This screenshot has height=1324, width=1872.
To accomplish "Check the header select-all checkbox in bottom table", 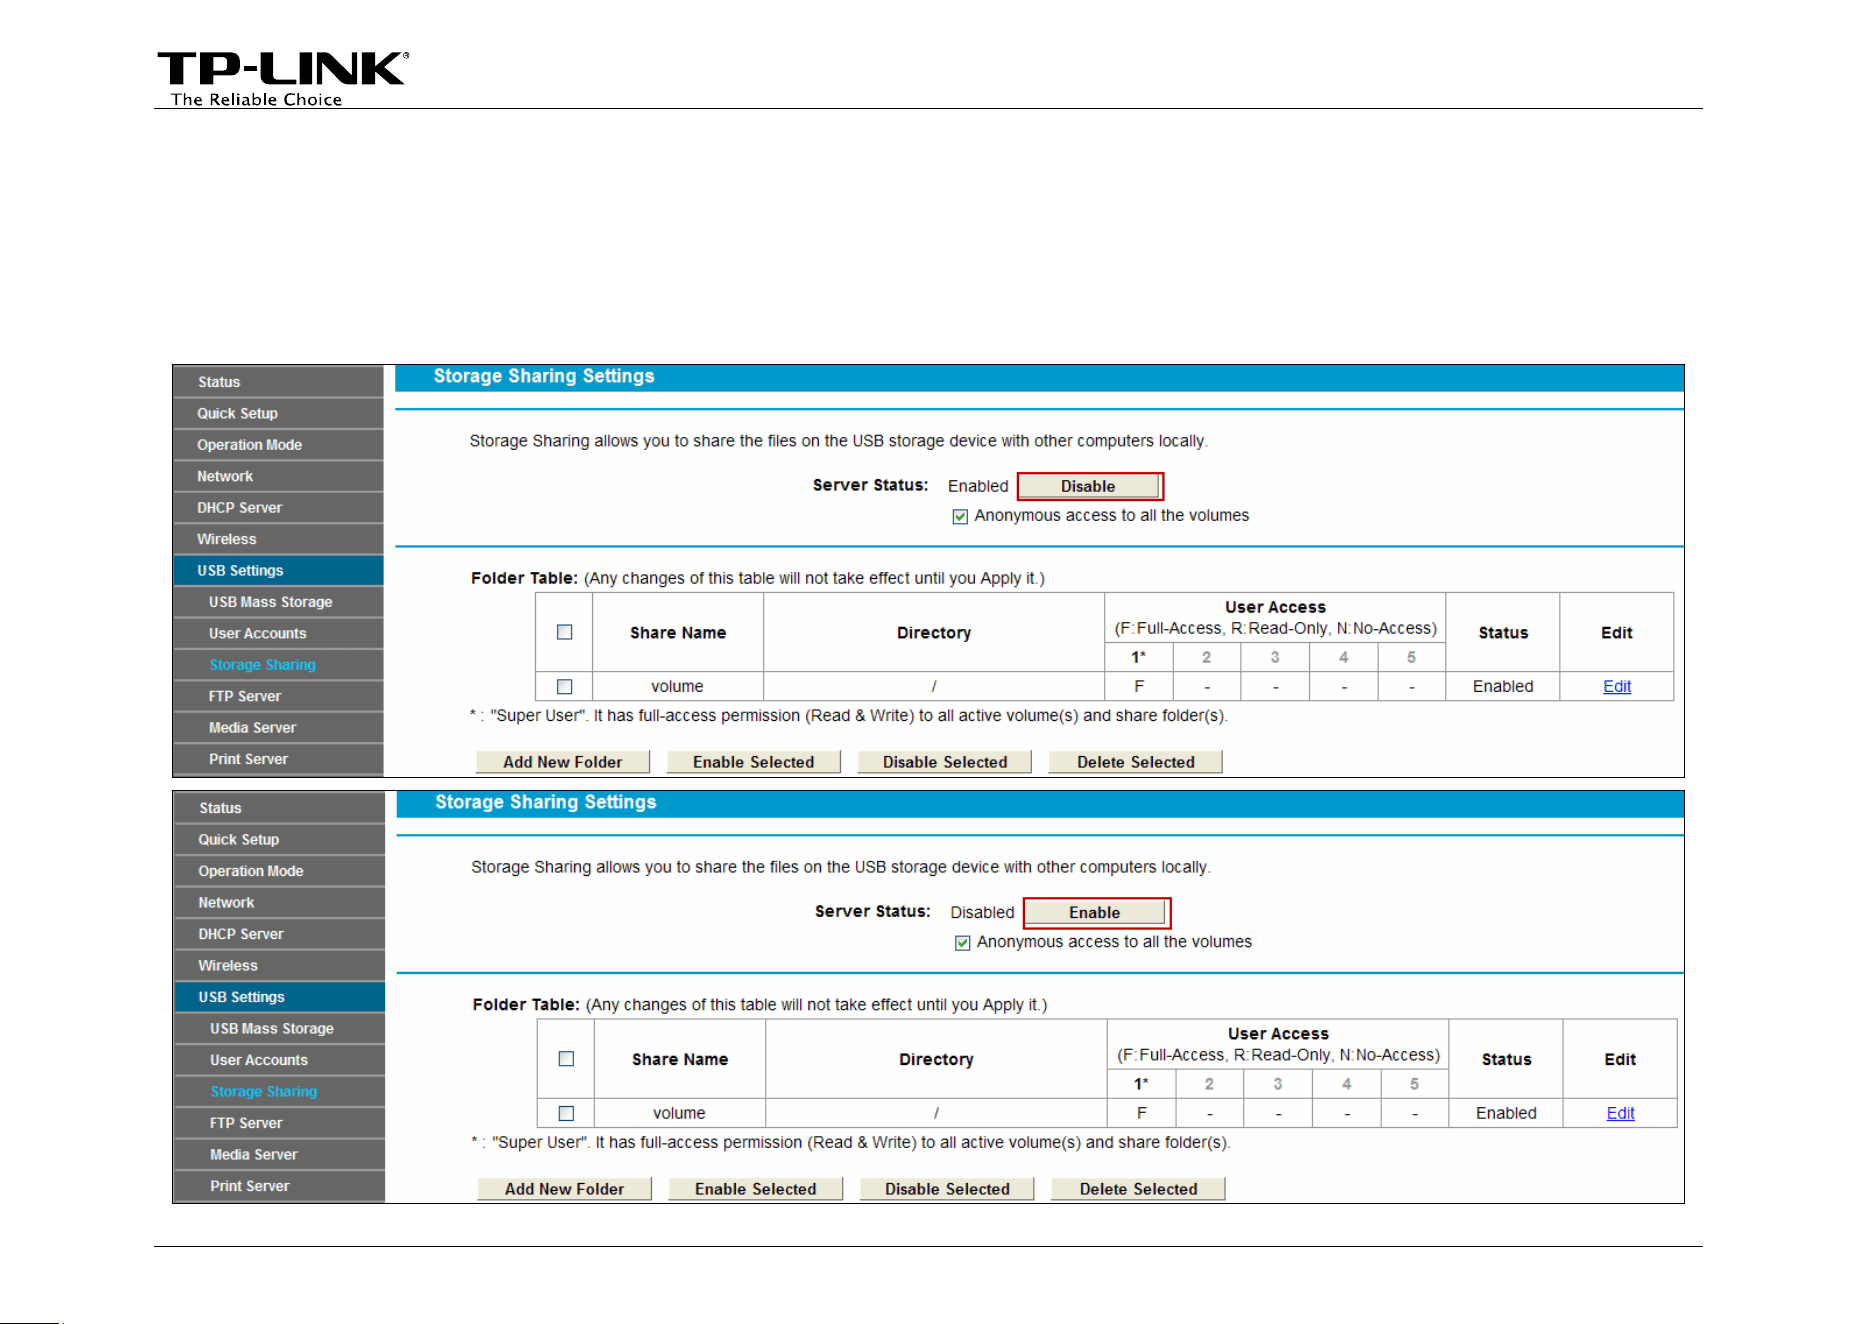I will pyautogui.click(x=566, y=1059).
